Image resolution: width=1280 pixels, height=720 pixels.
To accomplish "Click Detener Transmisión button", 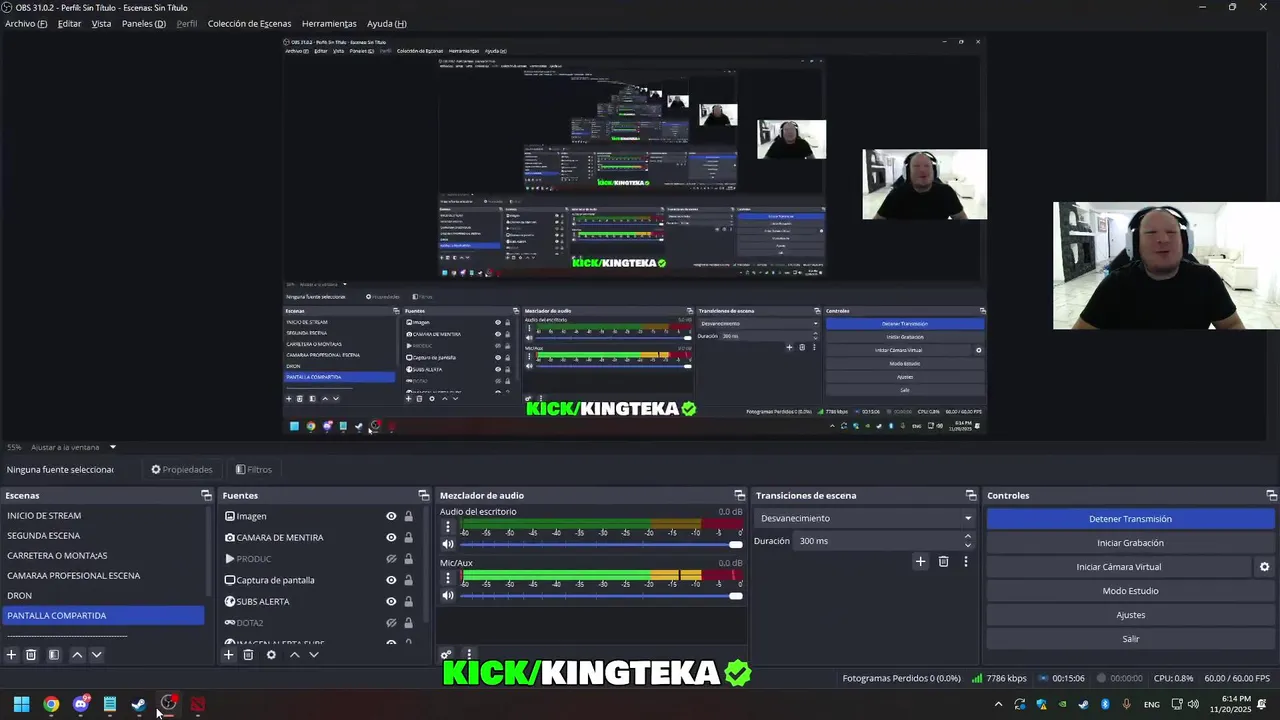I will tap(1130, 519).
